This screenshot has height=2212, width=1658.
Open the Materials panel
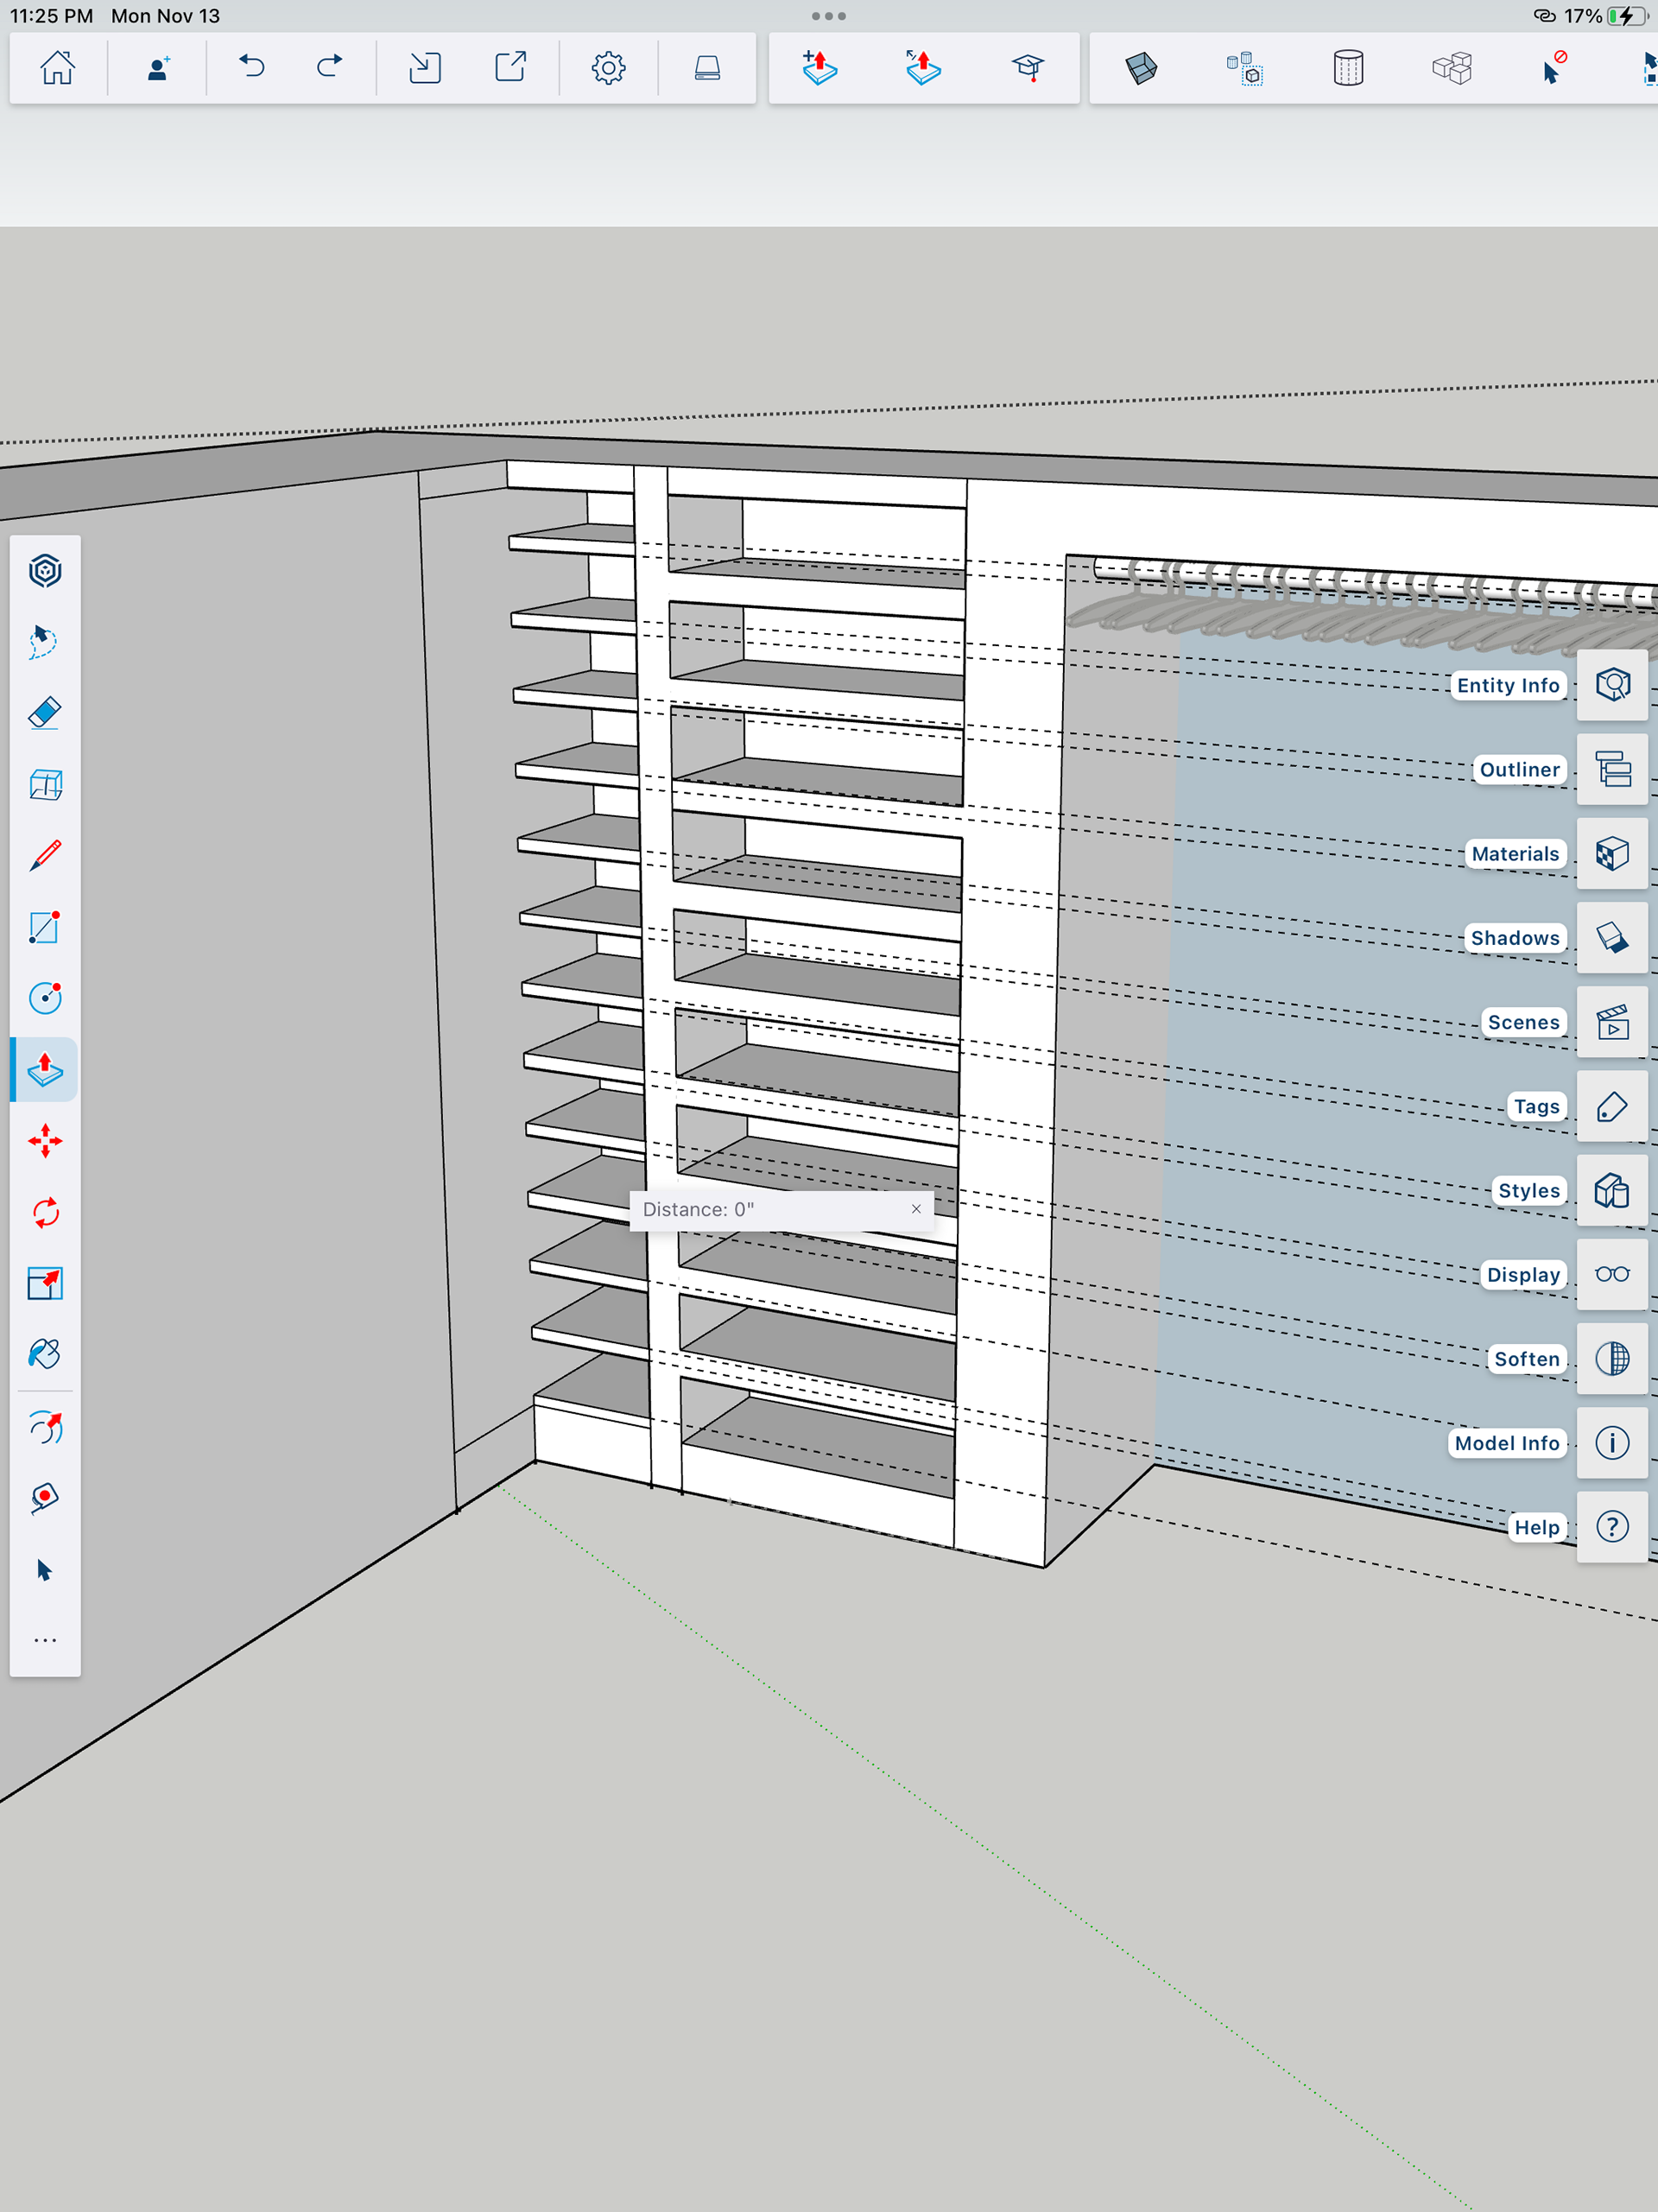(x=1611, y=854)
